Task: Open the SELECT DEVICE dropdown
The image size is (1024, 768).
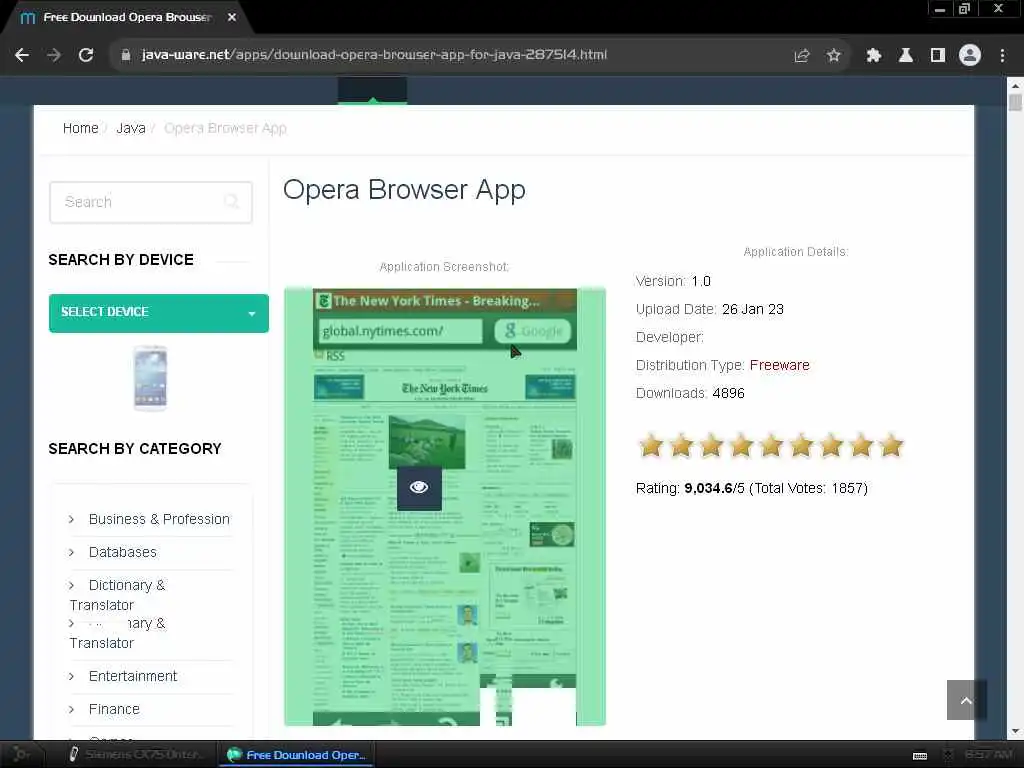Action: [x=159, y=313]
